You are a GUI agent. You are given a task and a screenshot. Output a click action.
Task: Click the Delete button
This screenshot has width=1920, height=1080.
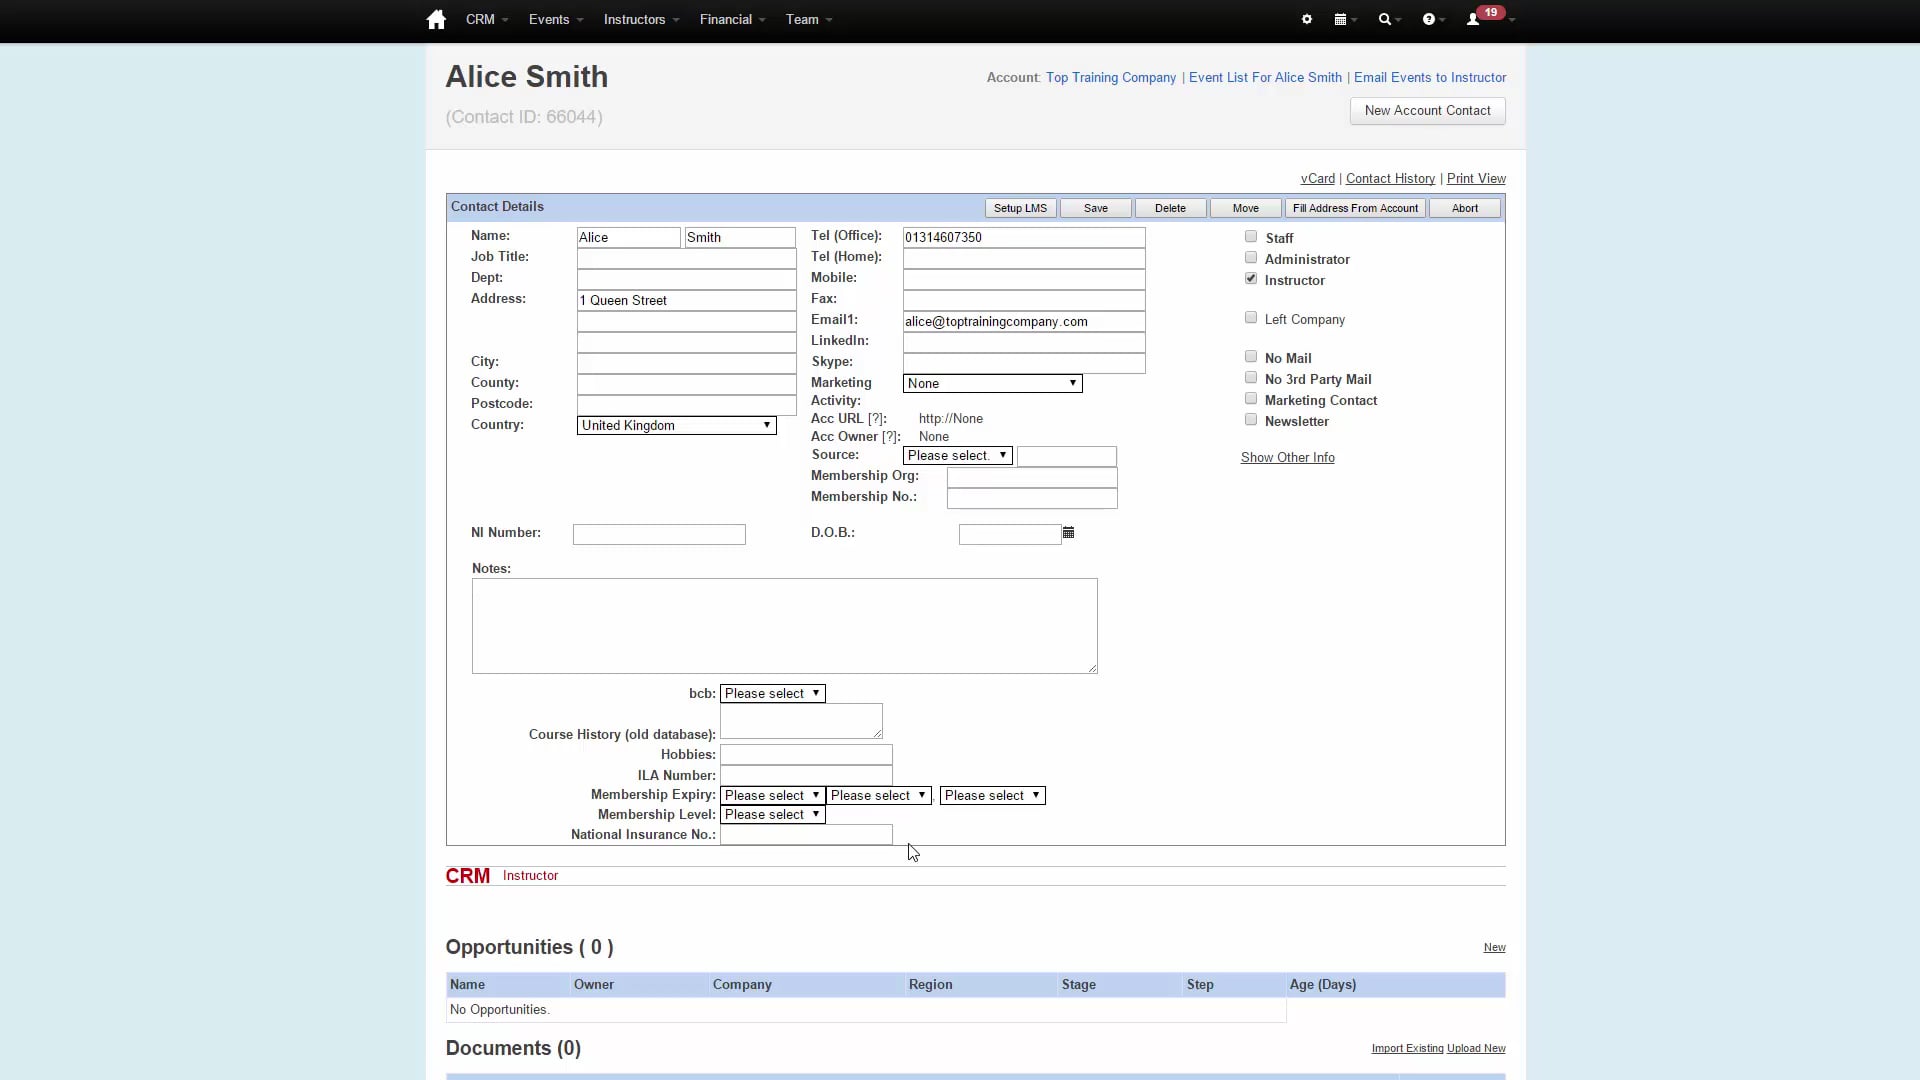(x=1170, y=208)
